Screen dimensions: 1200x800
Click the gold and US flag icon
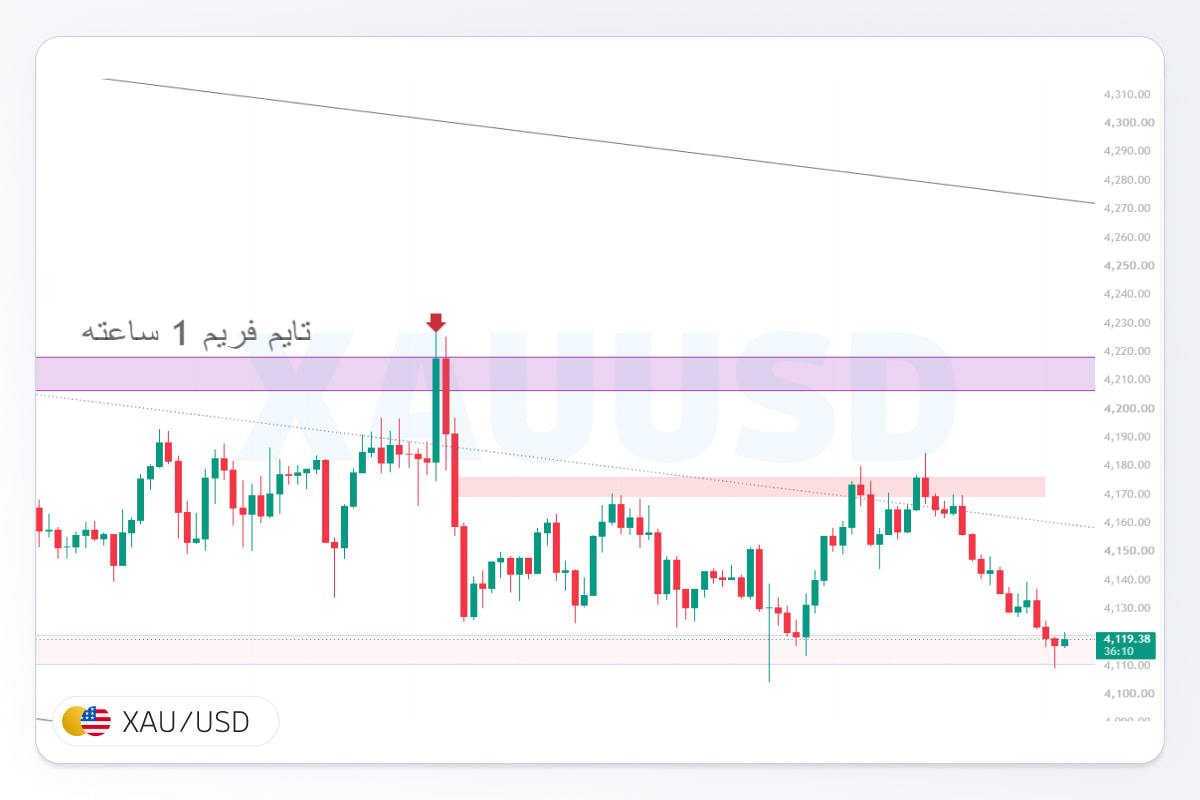86,721
